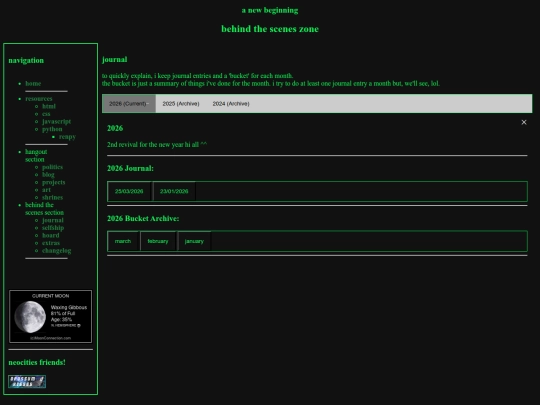Visit the hangout section link
Image resolution: width=540 pixels, height=405 pixels.
click(x=36, y=155)
